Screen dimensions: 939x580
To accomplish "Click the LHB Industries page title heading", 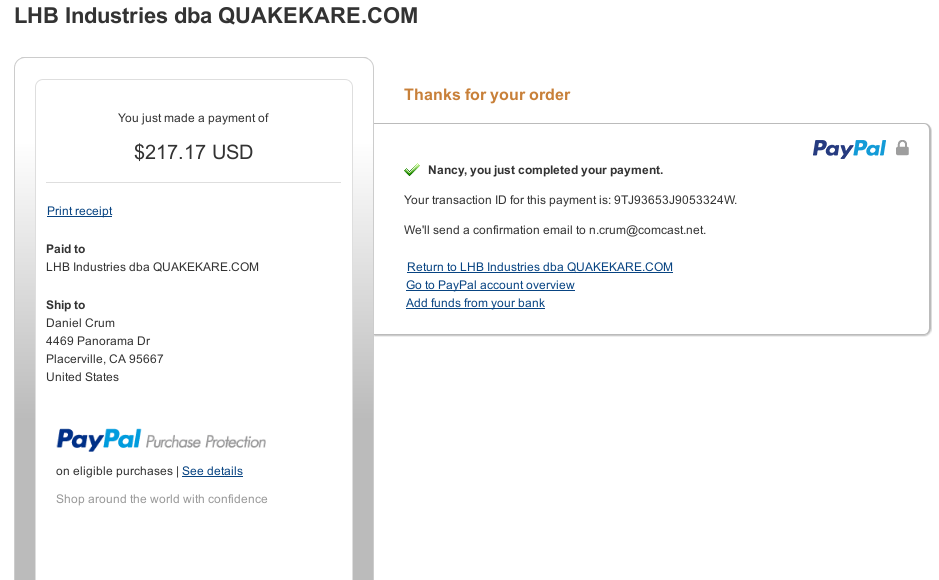I will 216,17.
